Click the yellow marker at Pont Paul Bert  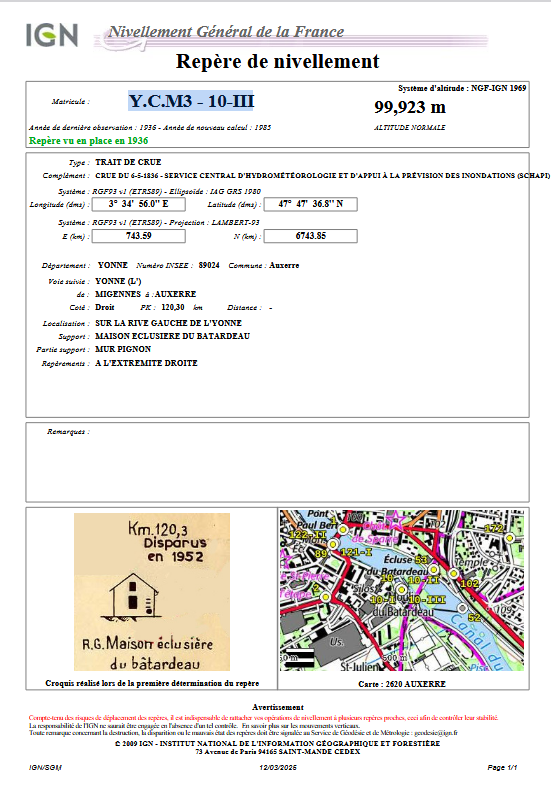(343, 529)
